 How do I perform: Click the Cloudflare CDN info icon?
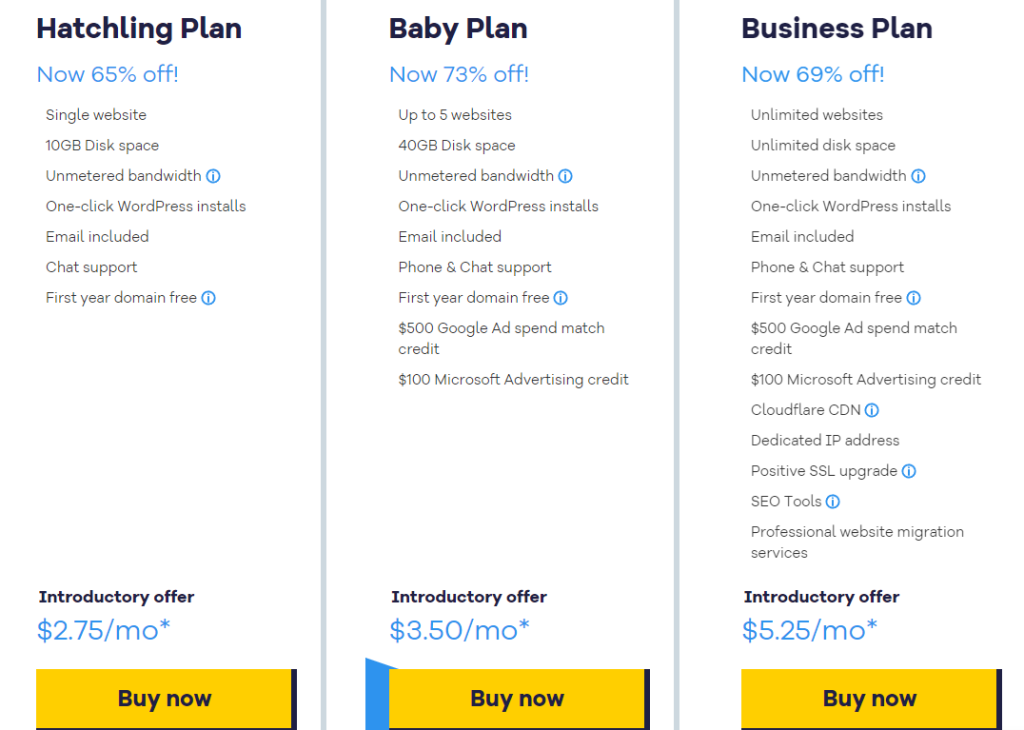(872, 410)
